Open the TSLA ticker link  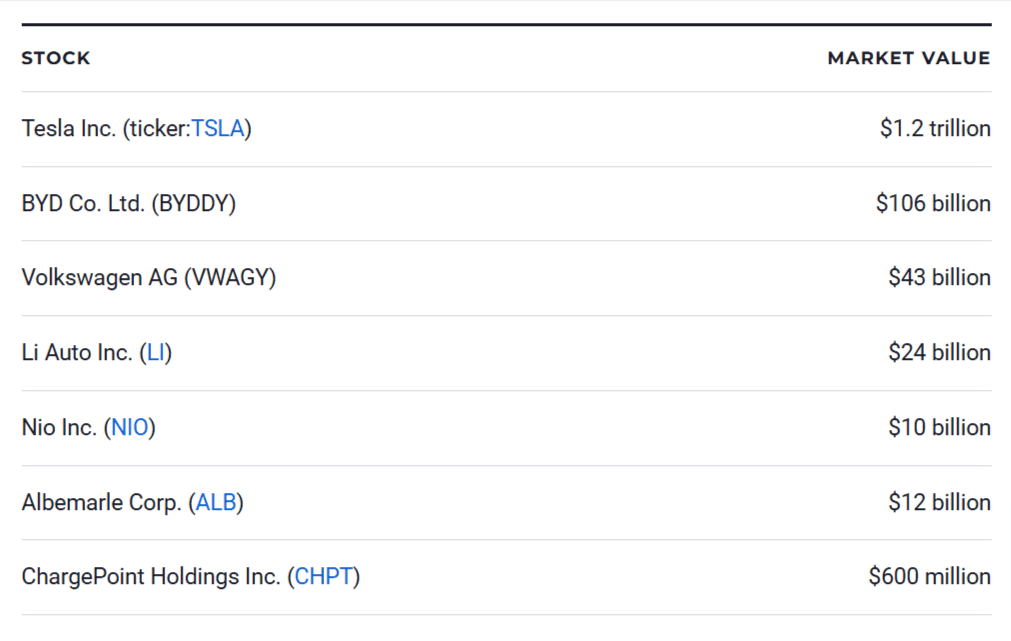point(218,129)
